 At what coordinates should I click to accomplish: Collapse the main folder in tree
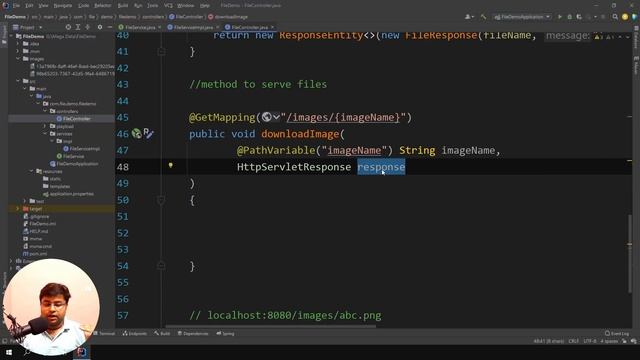pyautogui.click(x=25, y=89)
